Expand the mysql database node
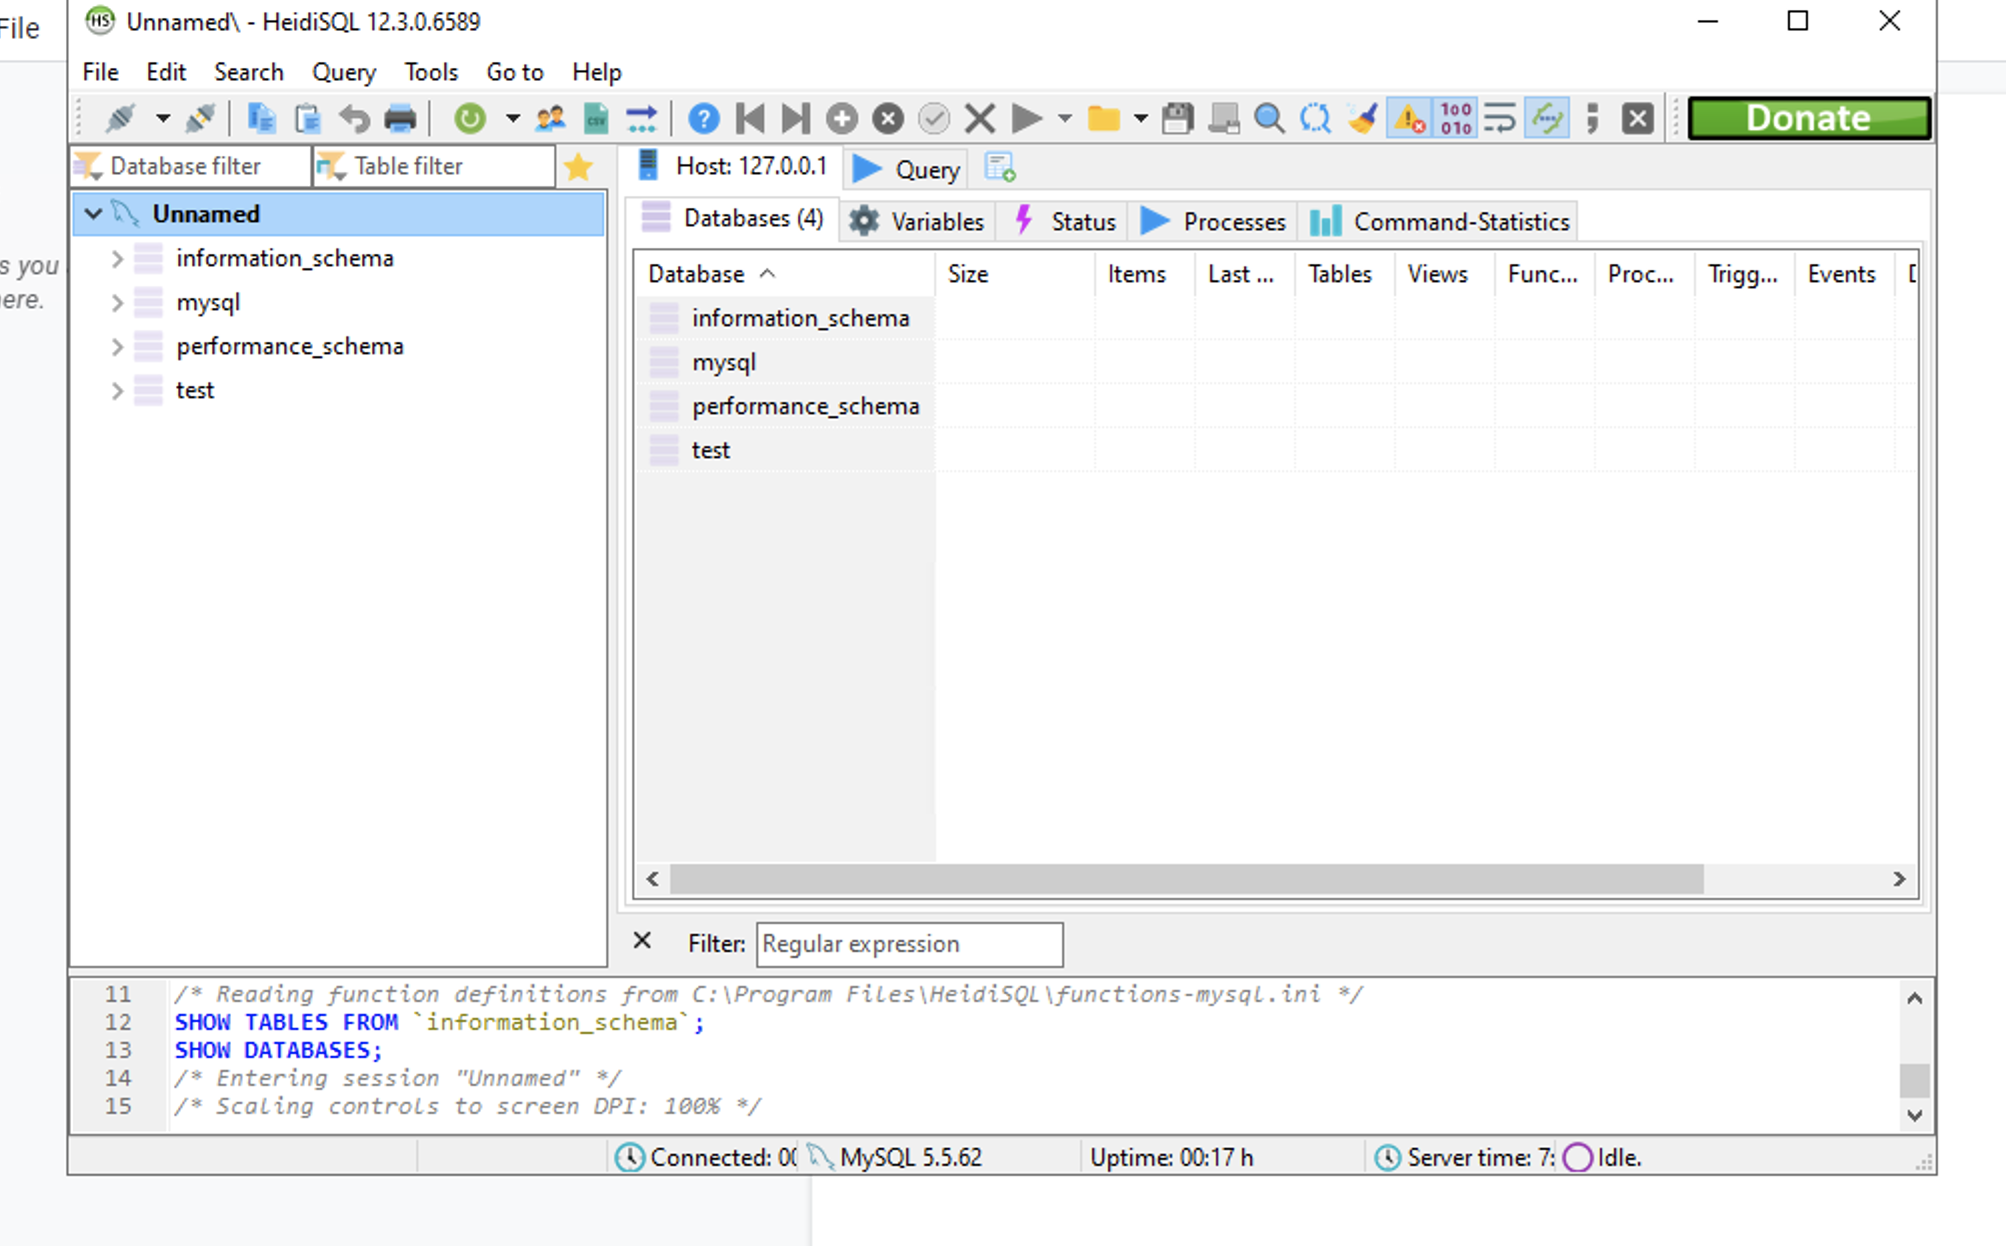 (x=117, y=302)
